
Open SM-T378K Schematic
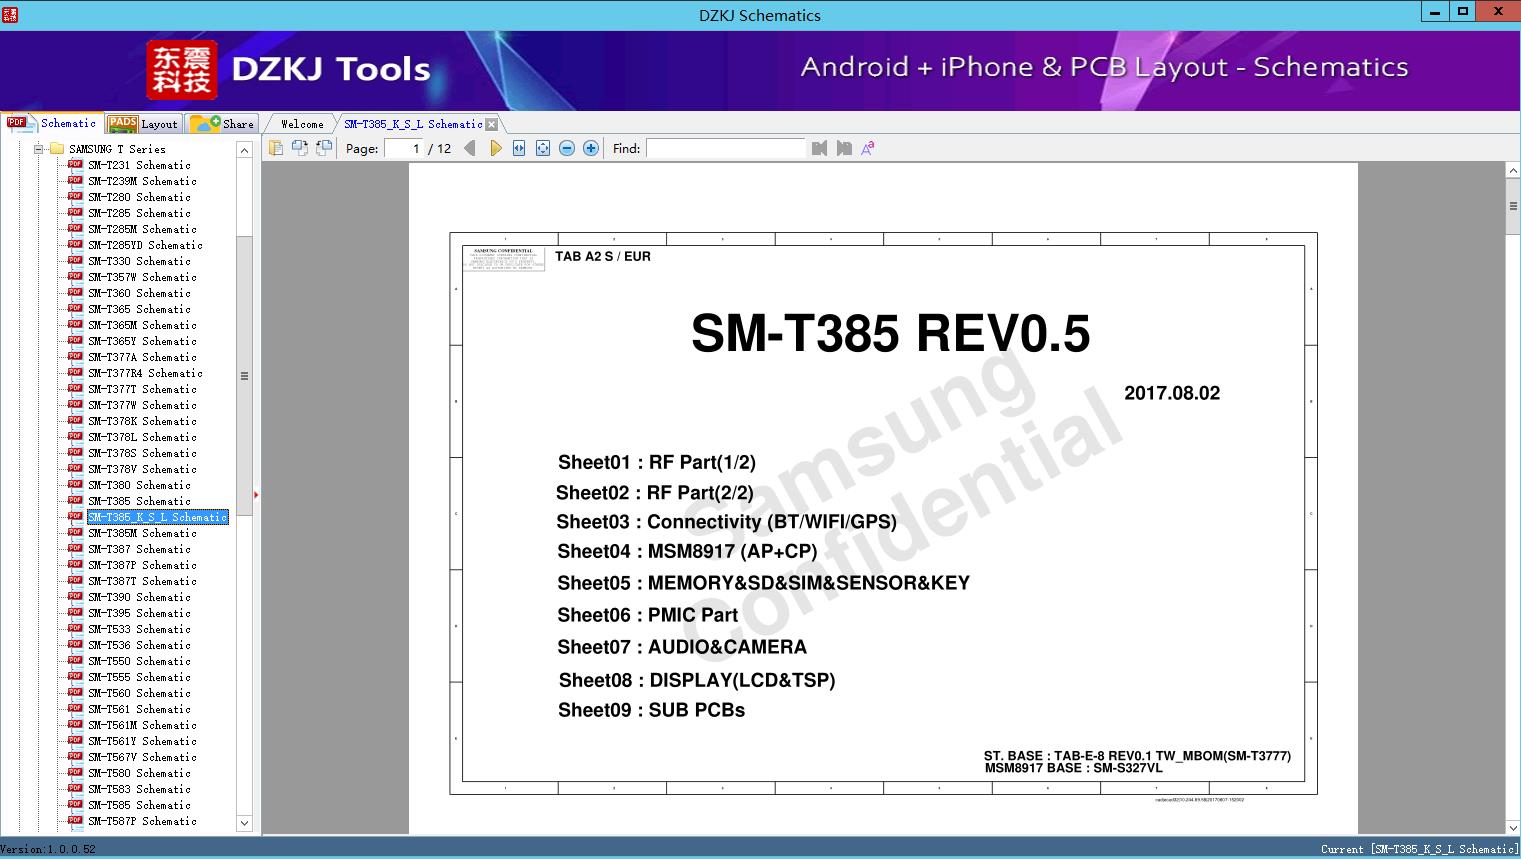tap(142, 421)
